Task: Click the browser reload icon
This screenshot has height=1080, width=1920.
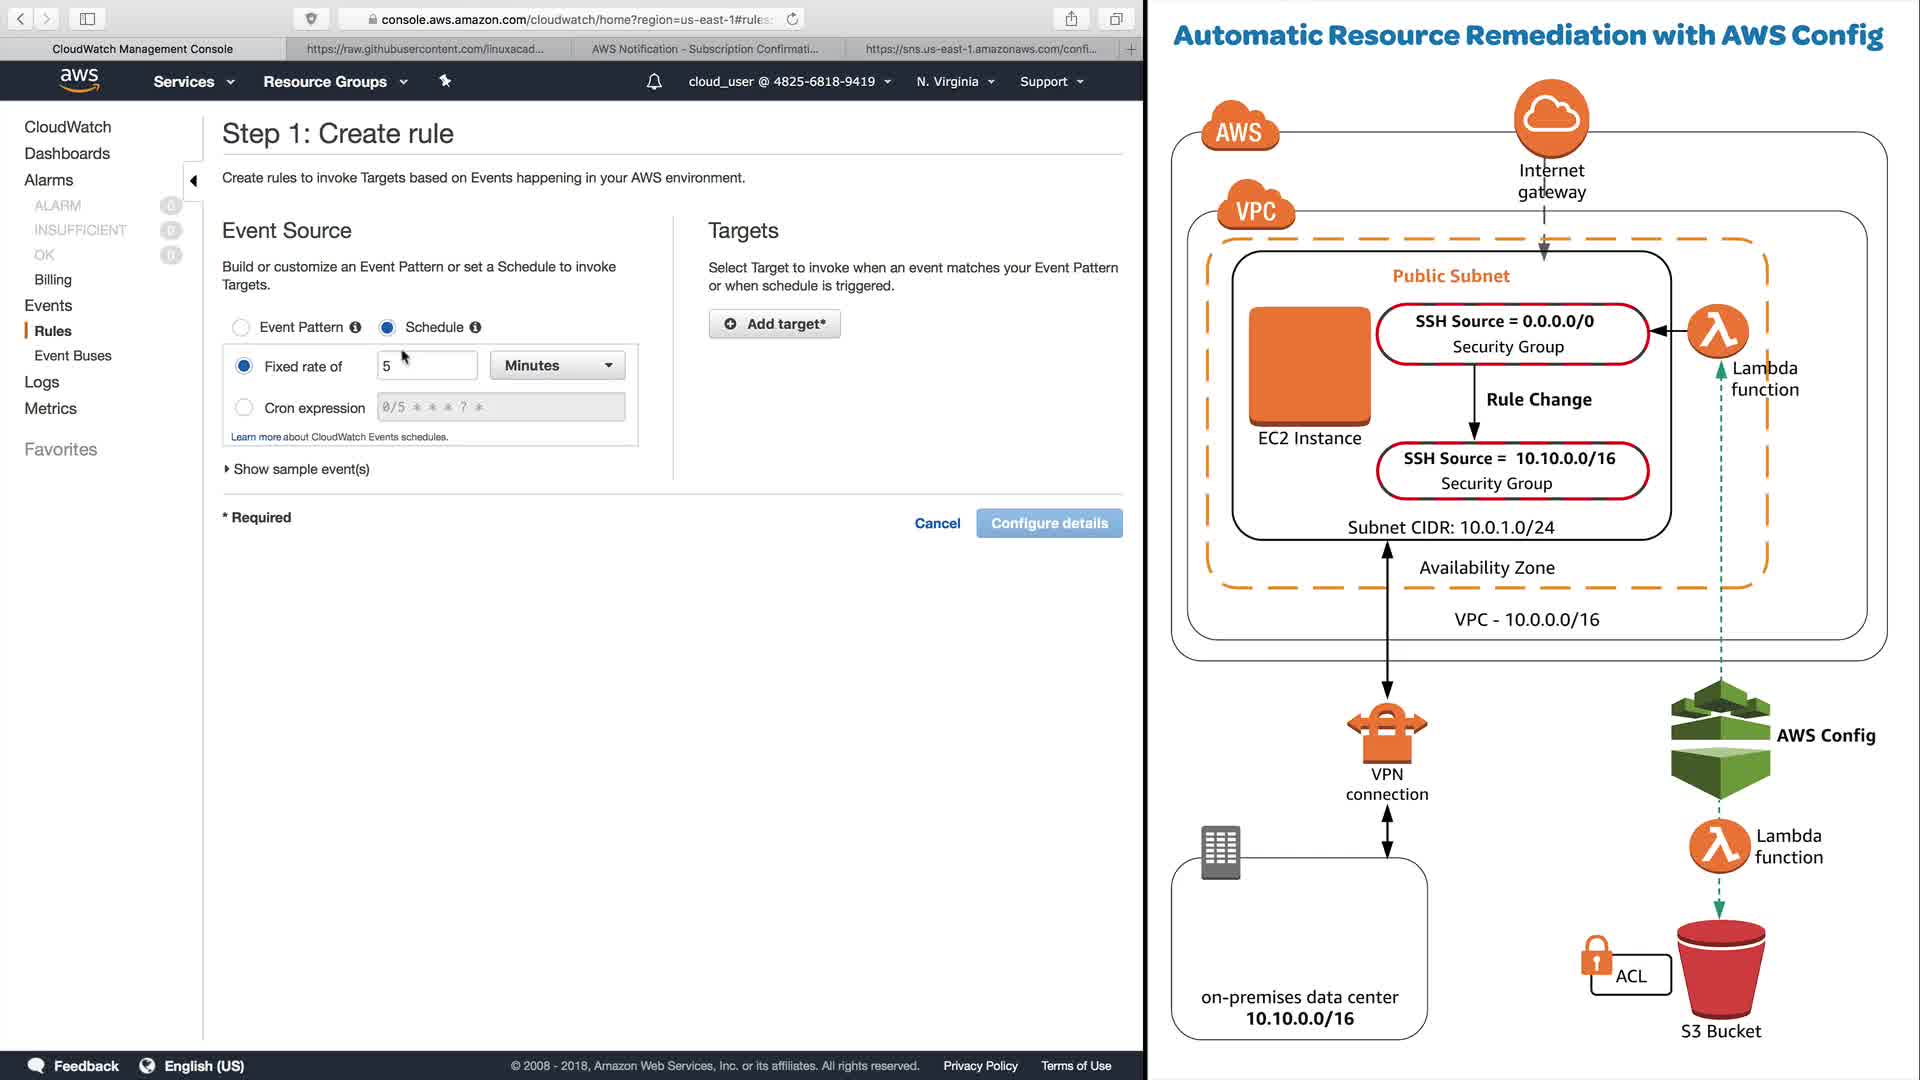Action: coord(792,19)
